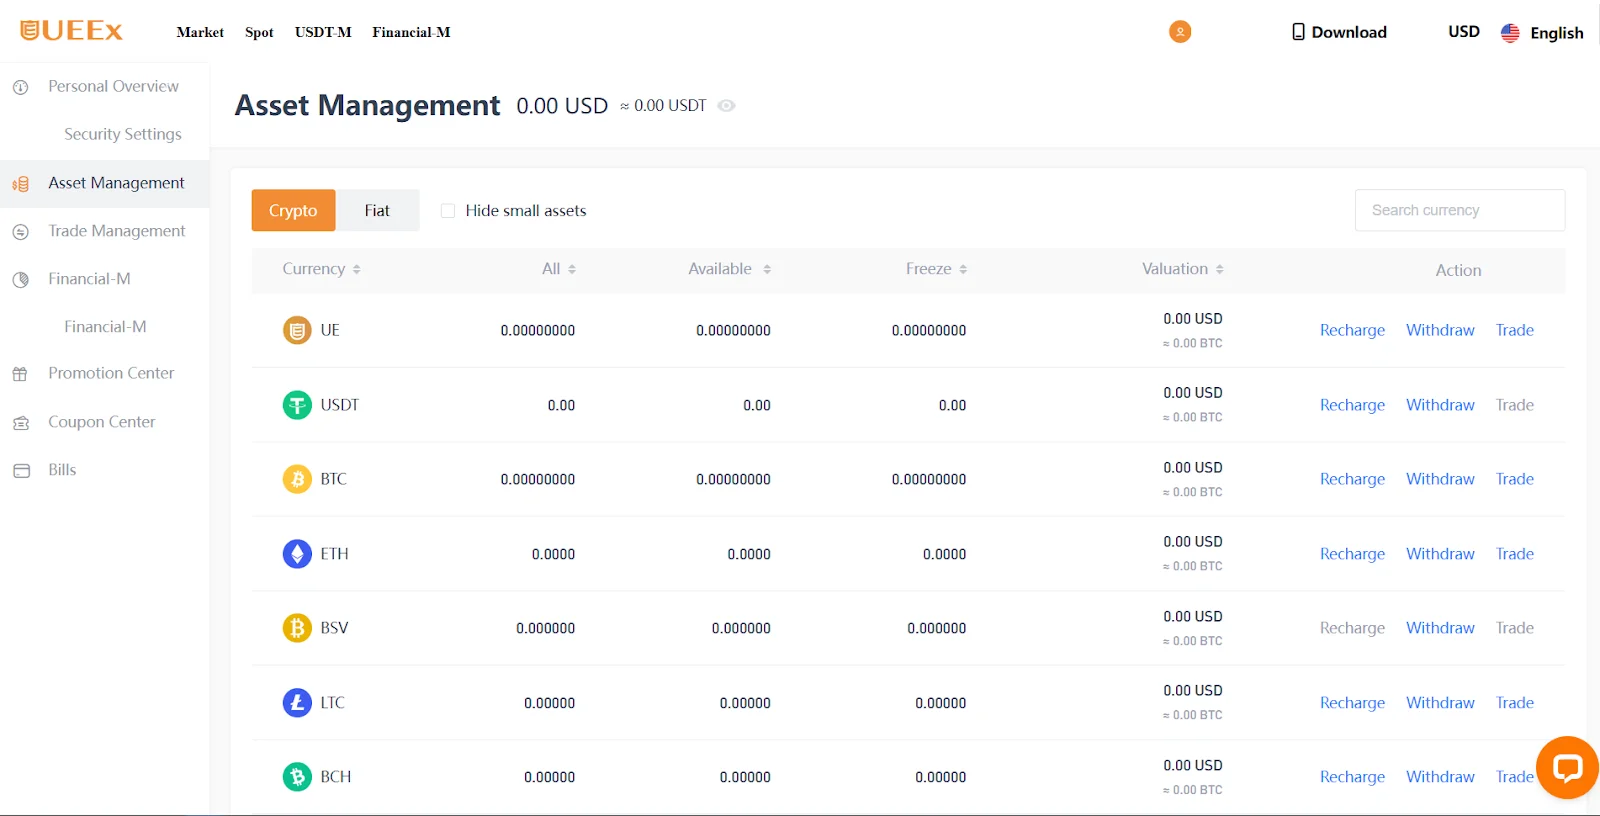Check Hide small assets checkbox
1600x816 pixels.
[x=448, y=211]
